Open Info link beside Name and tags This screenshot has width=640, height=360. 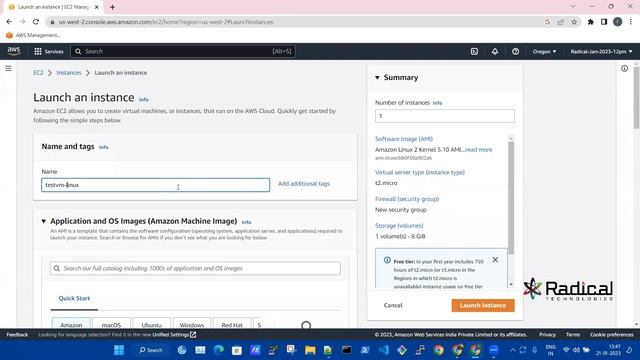pos(104,147)
